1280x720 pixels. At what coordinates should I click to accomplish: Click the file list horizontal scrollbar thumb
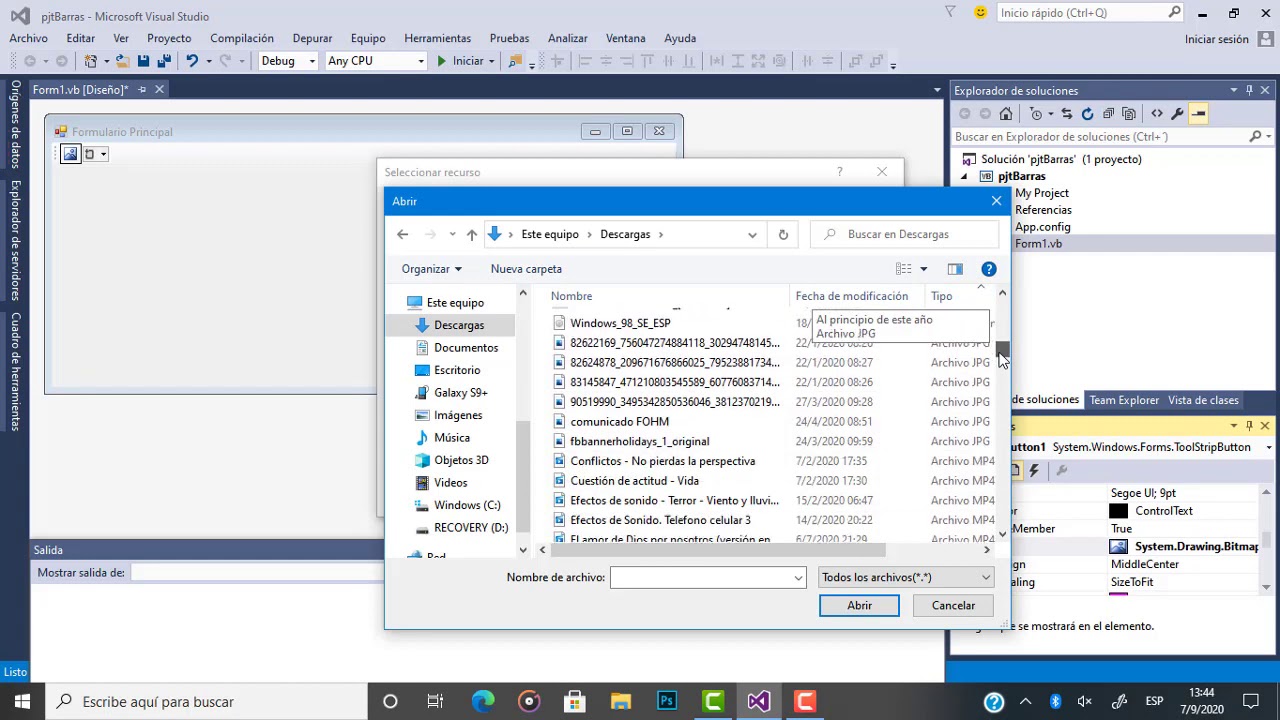pyautogui.click(x=717, y=549)
